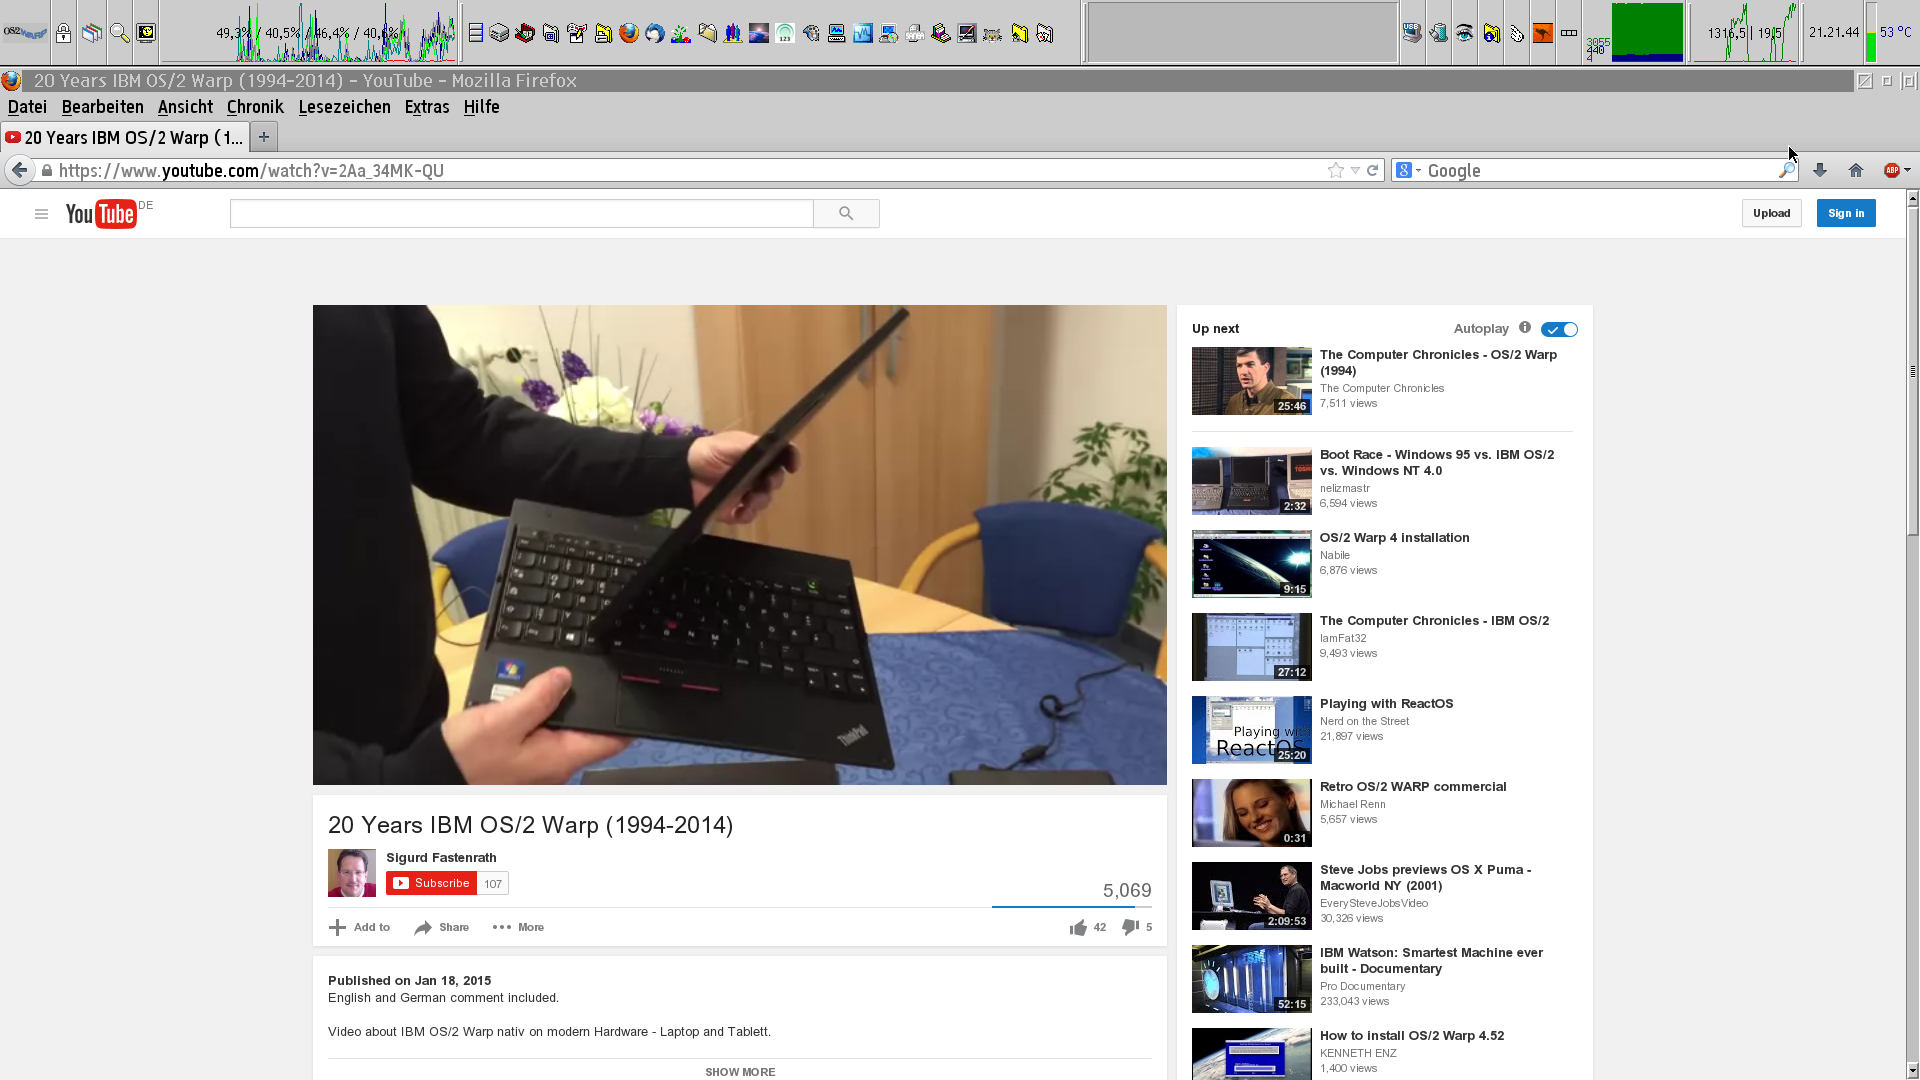Open Sigurd Fastenrath channel link
This screenshot has width=1920, height=1080.
(441, 857)
